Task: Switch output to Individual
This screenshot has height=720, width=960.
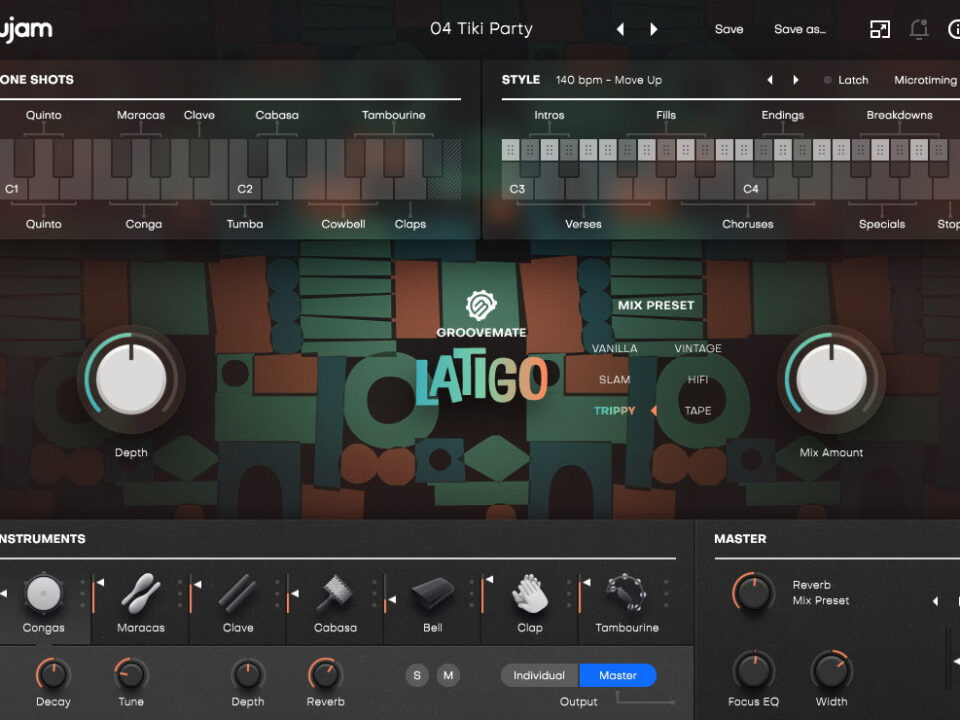Action: (539, 675)
